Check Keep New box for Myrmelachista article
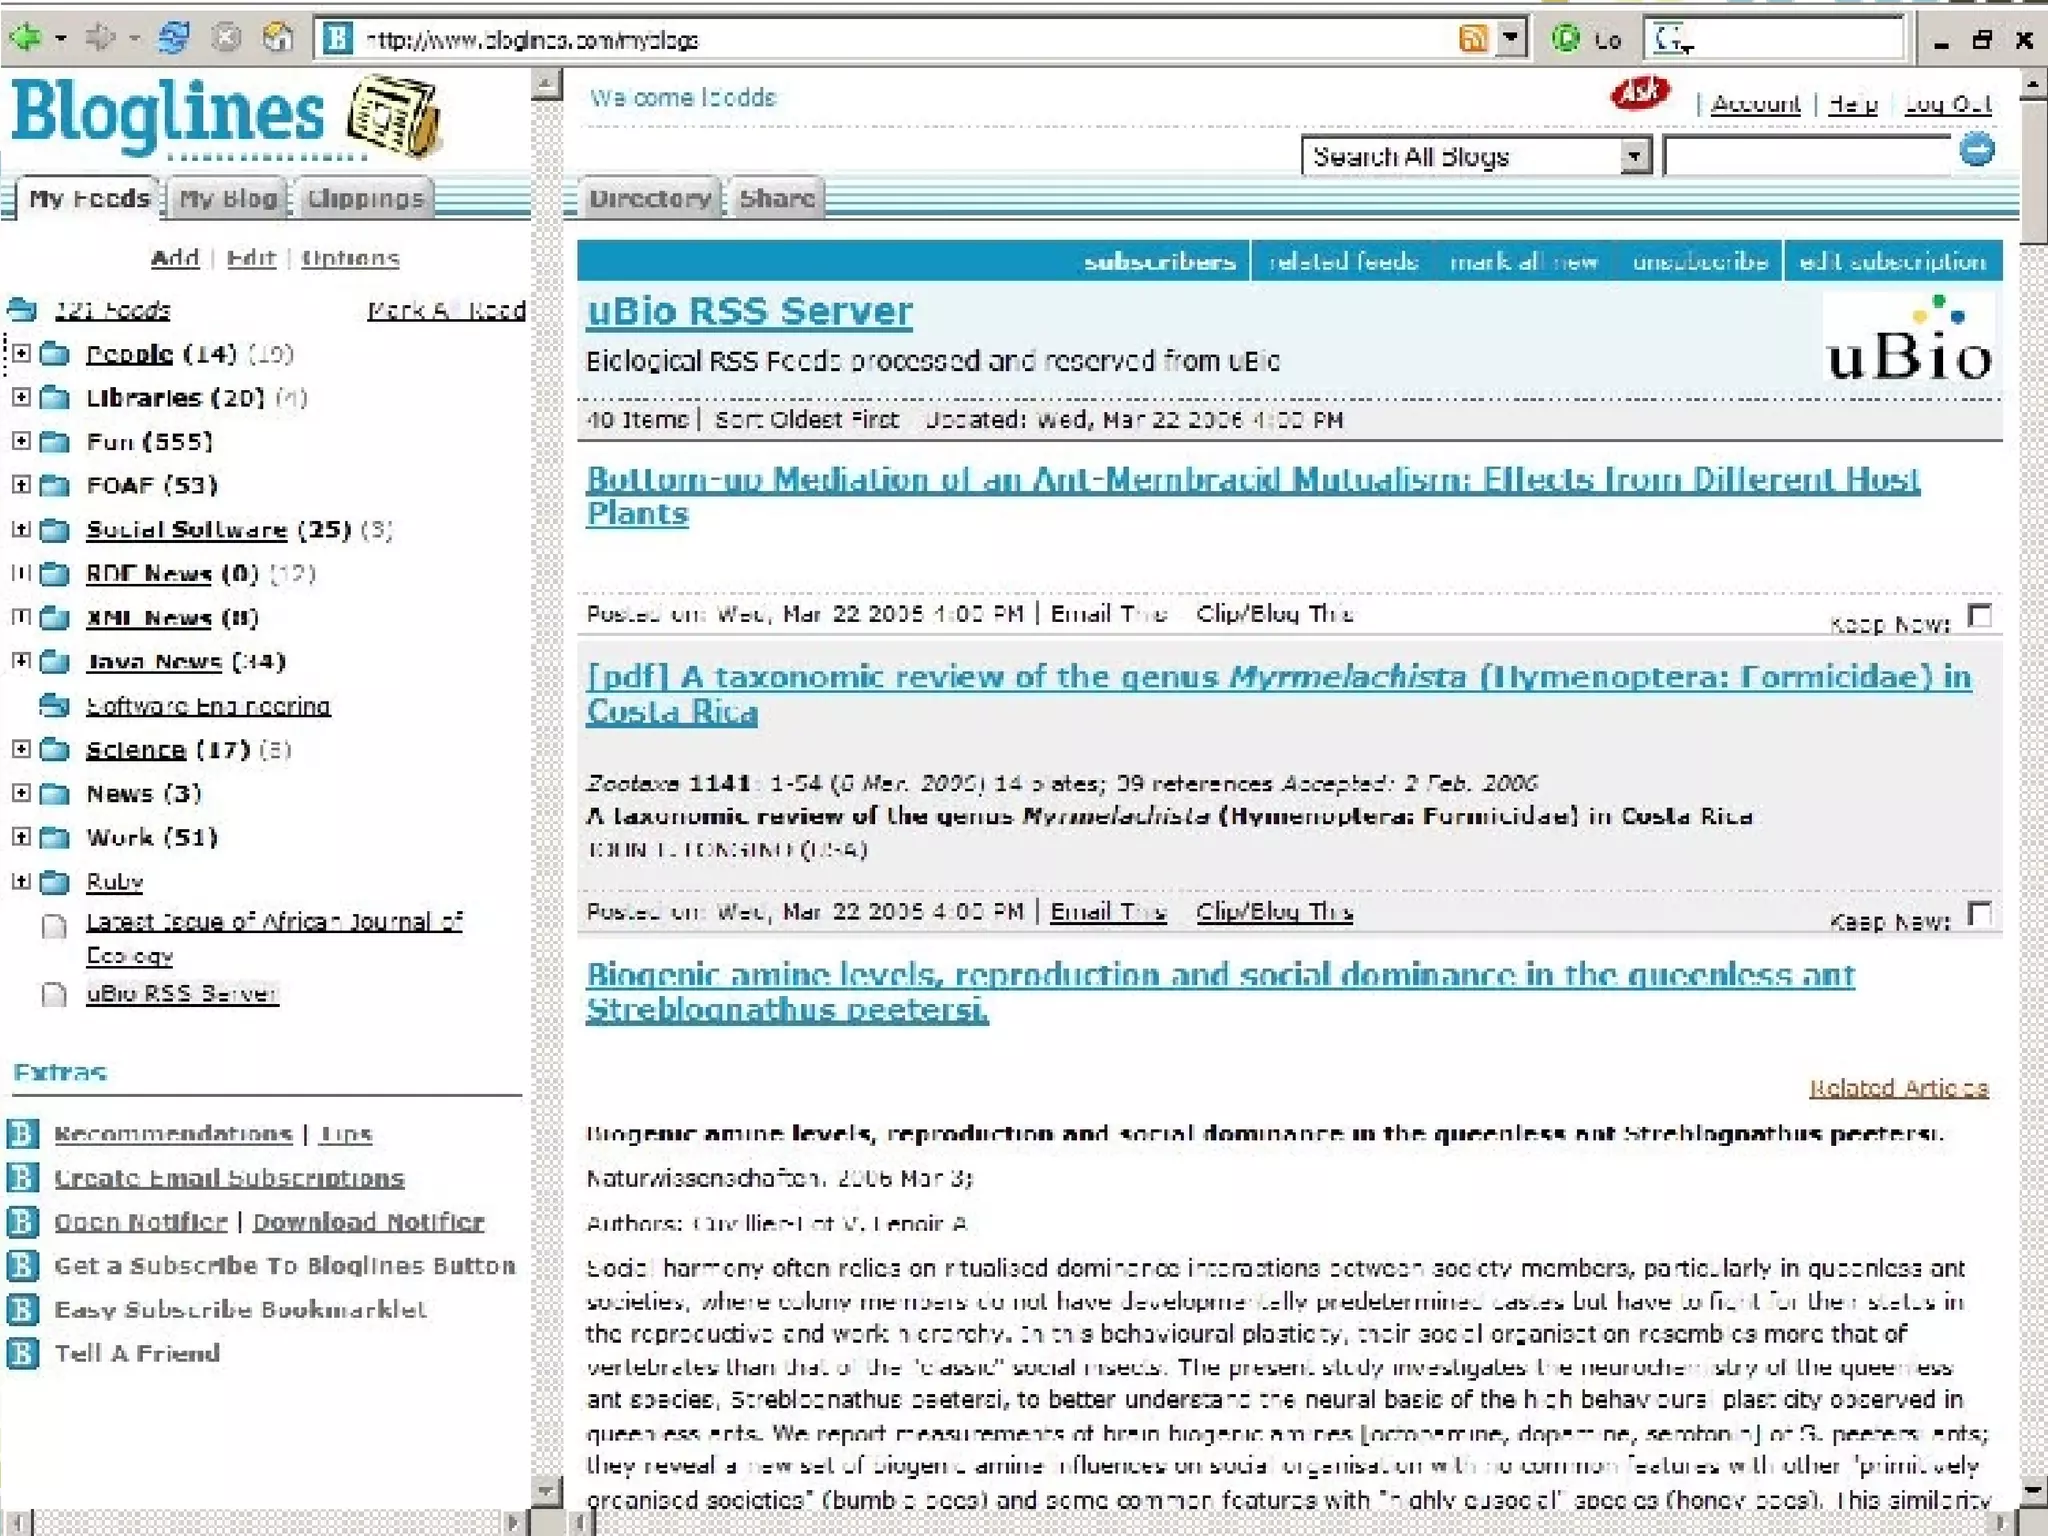Image resolution: width=2048 pixels, height=1536 pixels. click(1979, 913)
